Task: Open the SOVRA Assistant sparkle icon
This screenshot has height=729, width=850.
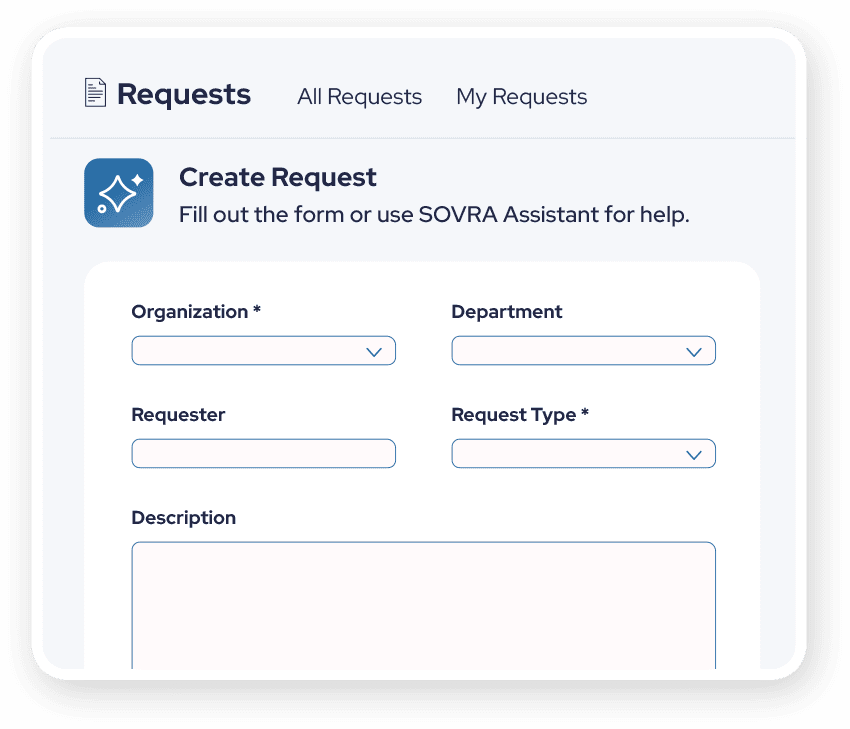Action: point(119,193)
